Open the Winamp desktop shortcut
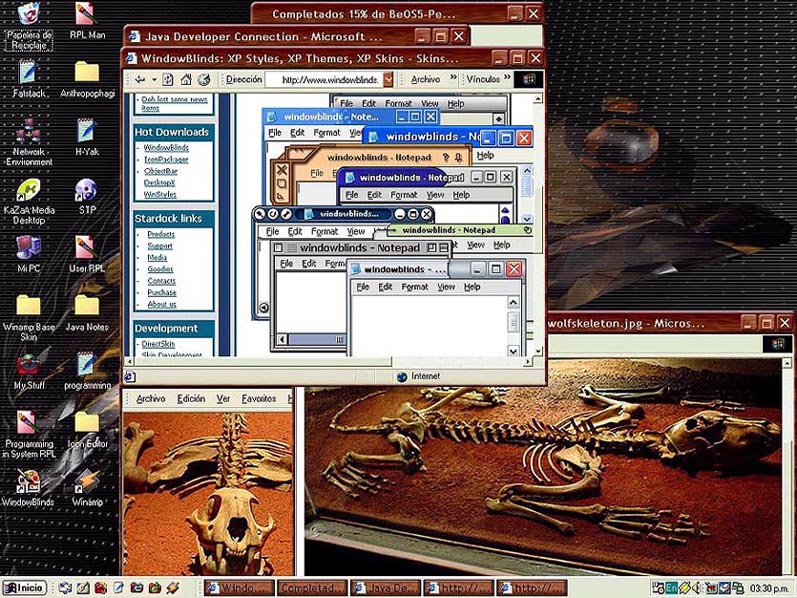Viewport: 797px width, 598px height. pos(87,482)
